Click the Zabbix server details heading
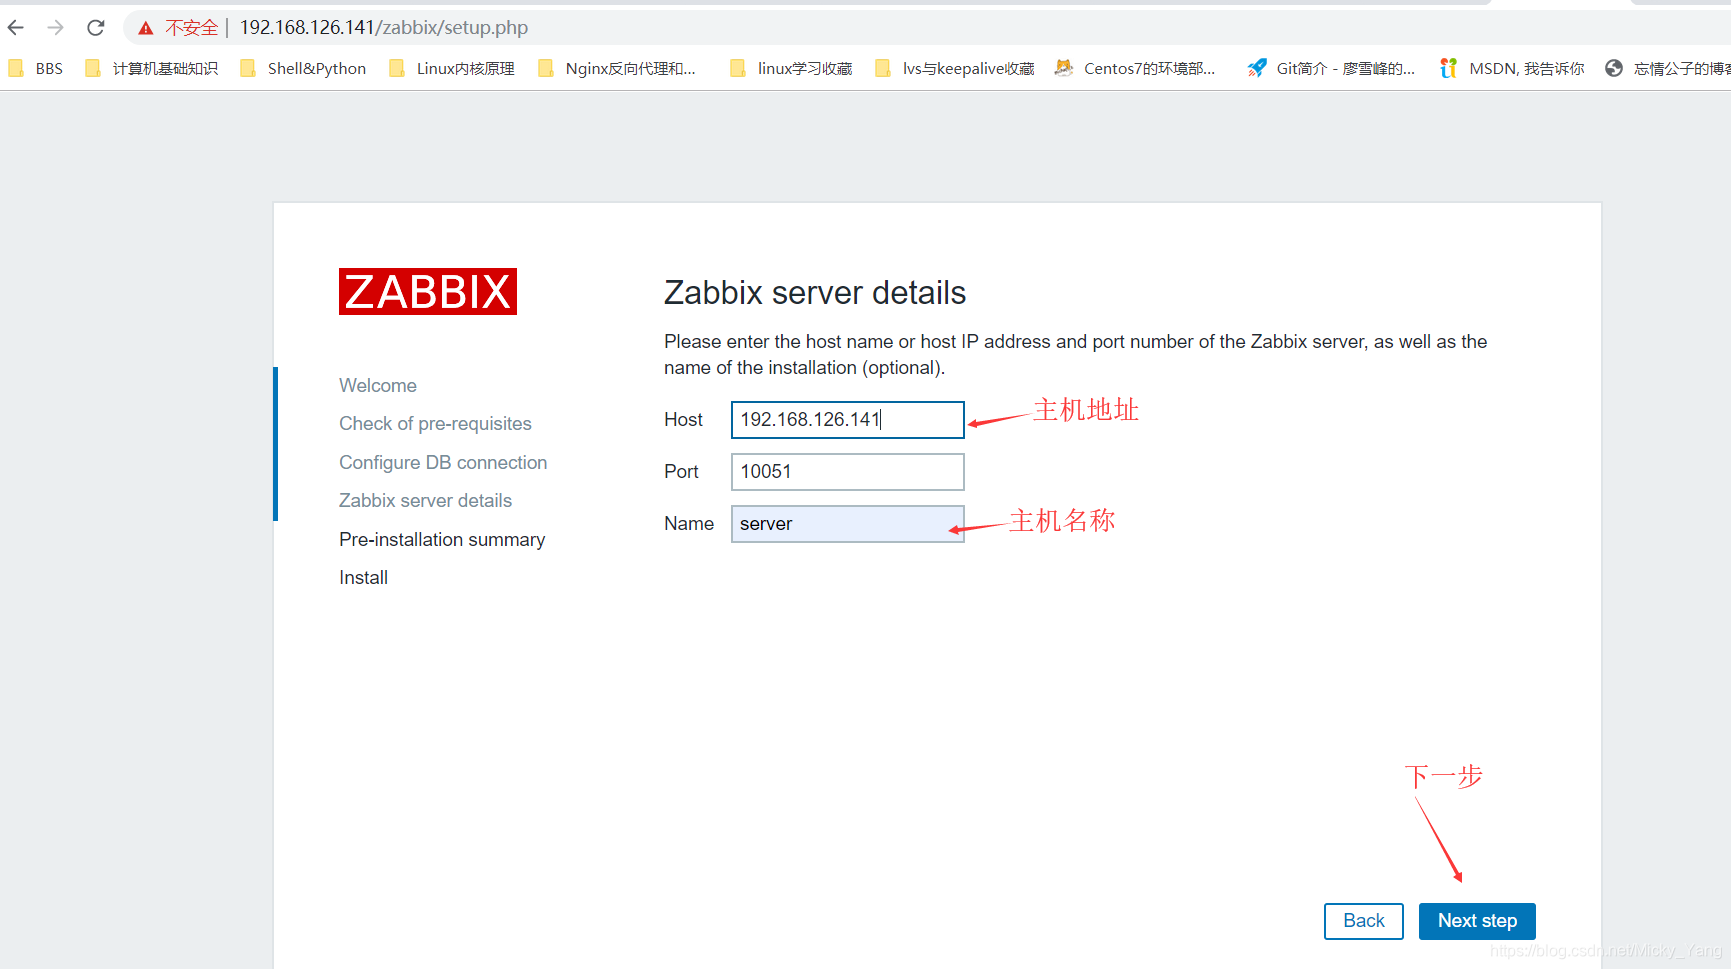Viewport: 1731px width, 969px height. (815, 293)
